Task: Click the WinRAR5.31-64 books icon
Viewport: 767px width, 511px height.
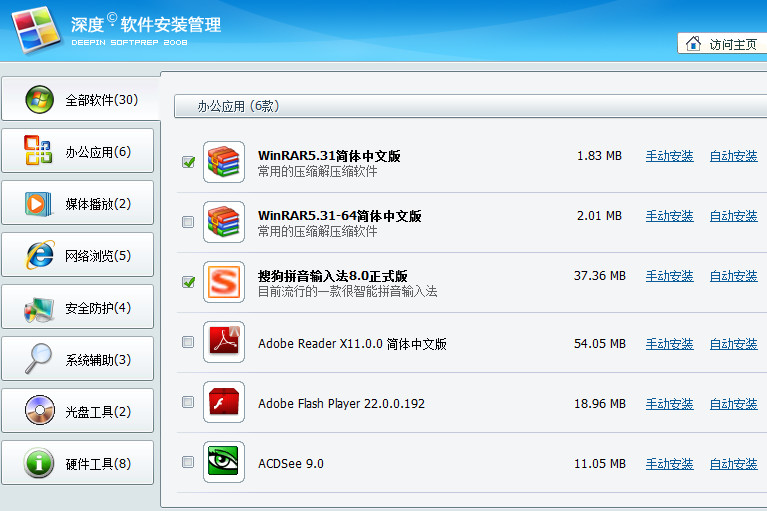Action: [x=224, y=222]
